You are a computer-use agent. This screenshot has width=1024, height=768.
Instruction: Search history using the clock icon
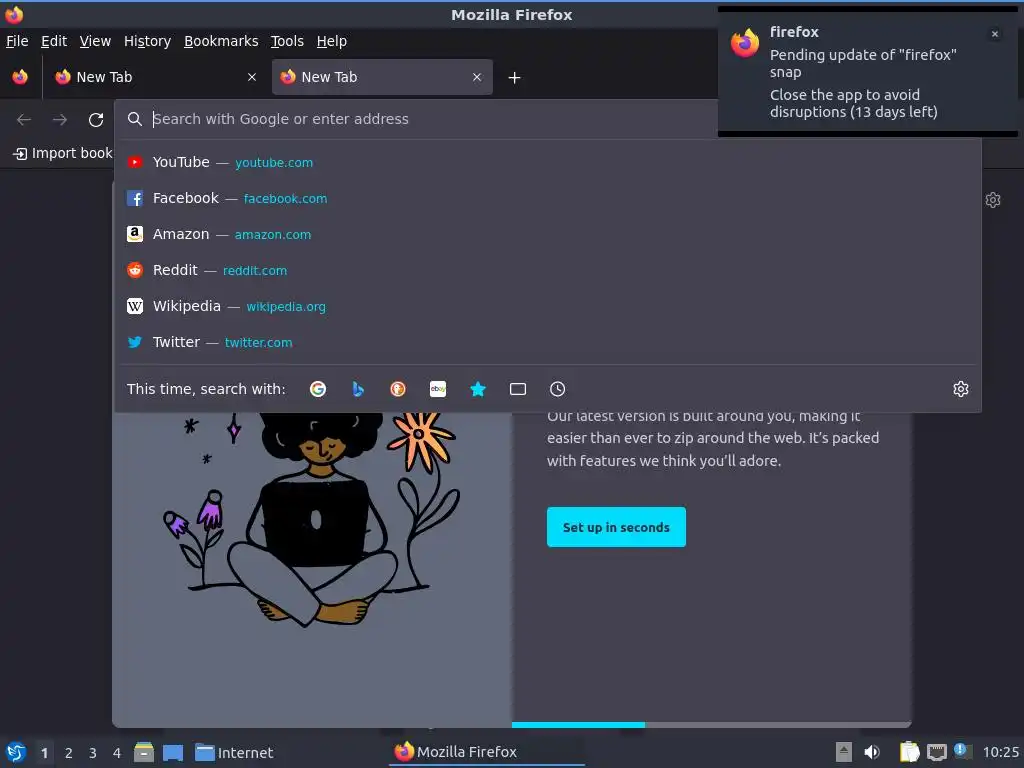click(558, 389)
